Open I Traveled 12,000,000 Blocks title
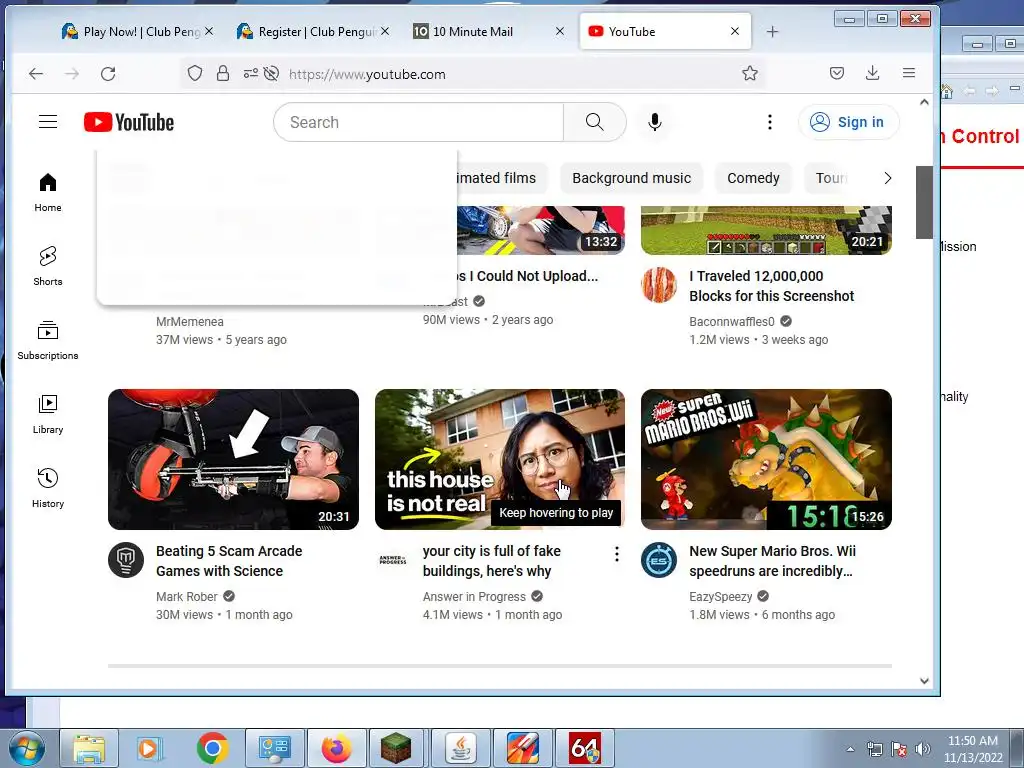The image size is (1024, 768). point(771,286)
